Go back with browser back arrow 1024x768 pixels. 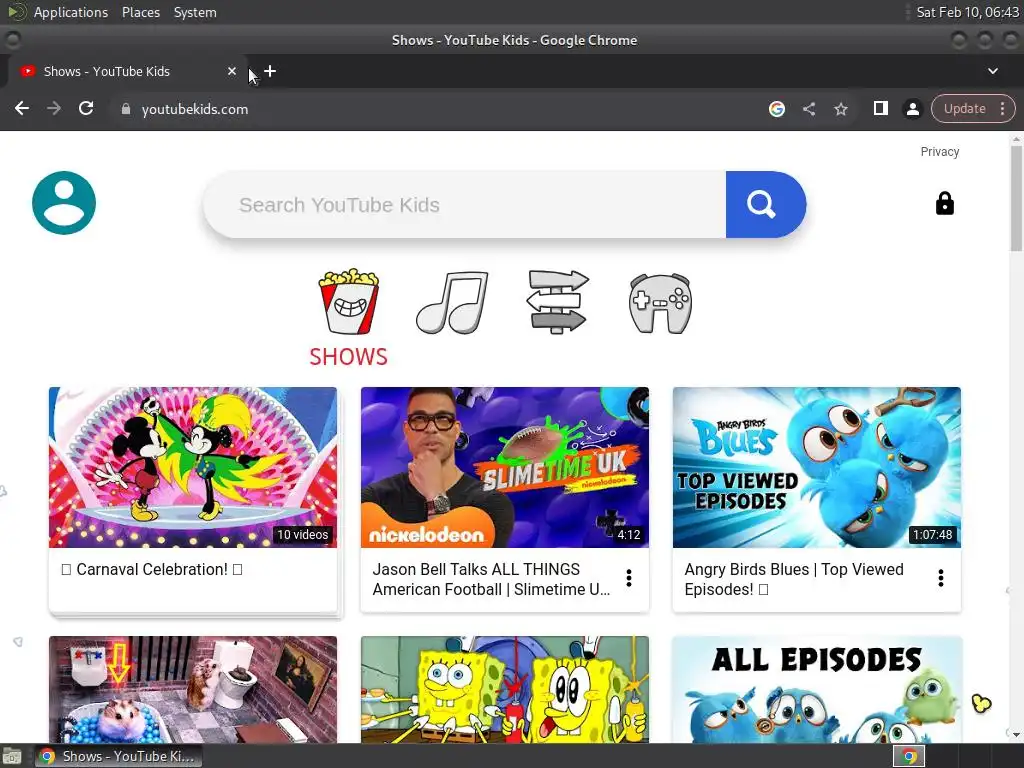tap(22, 108)
